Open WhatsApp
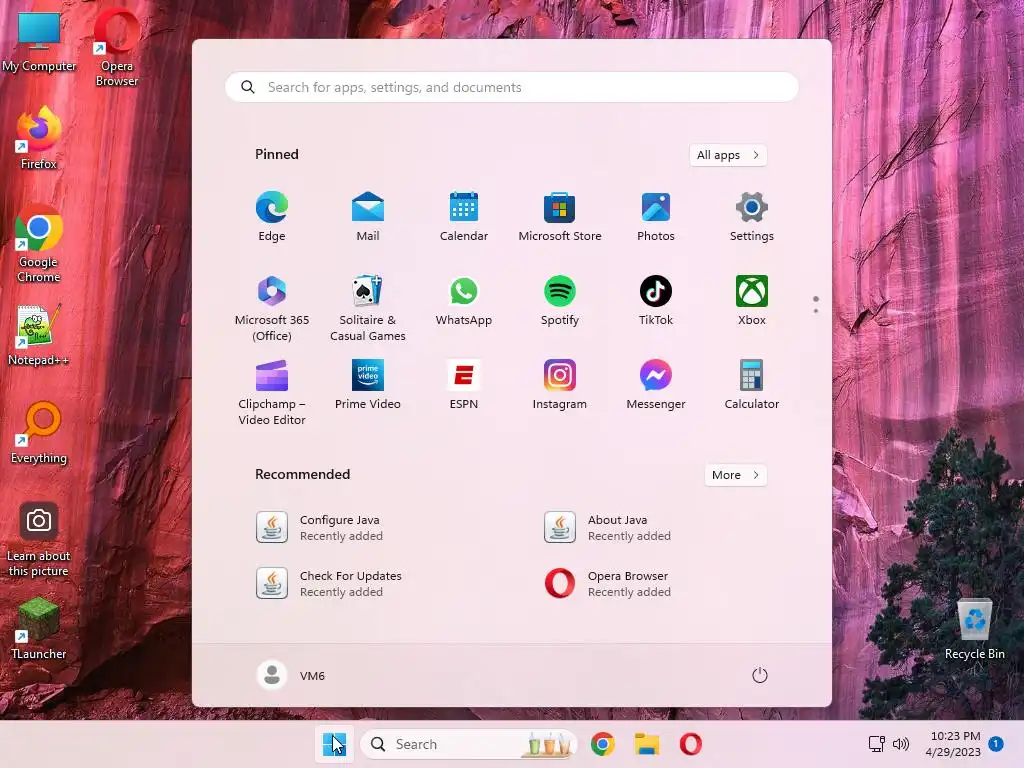This screenshot has height=768, width=1024. 464,302
